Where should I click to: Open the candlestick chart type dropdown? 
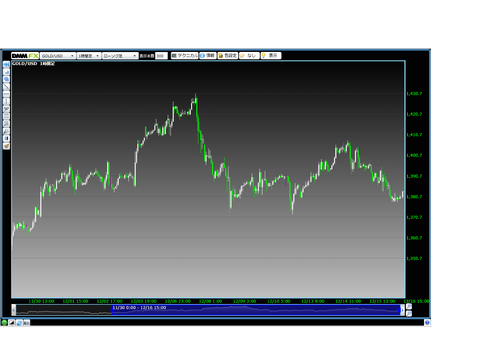tap(120, 56)
